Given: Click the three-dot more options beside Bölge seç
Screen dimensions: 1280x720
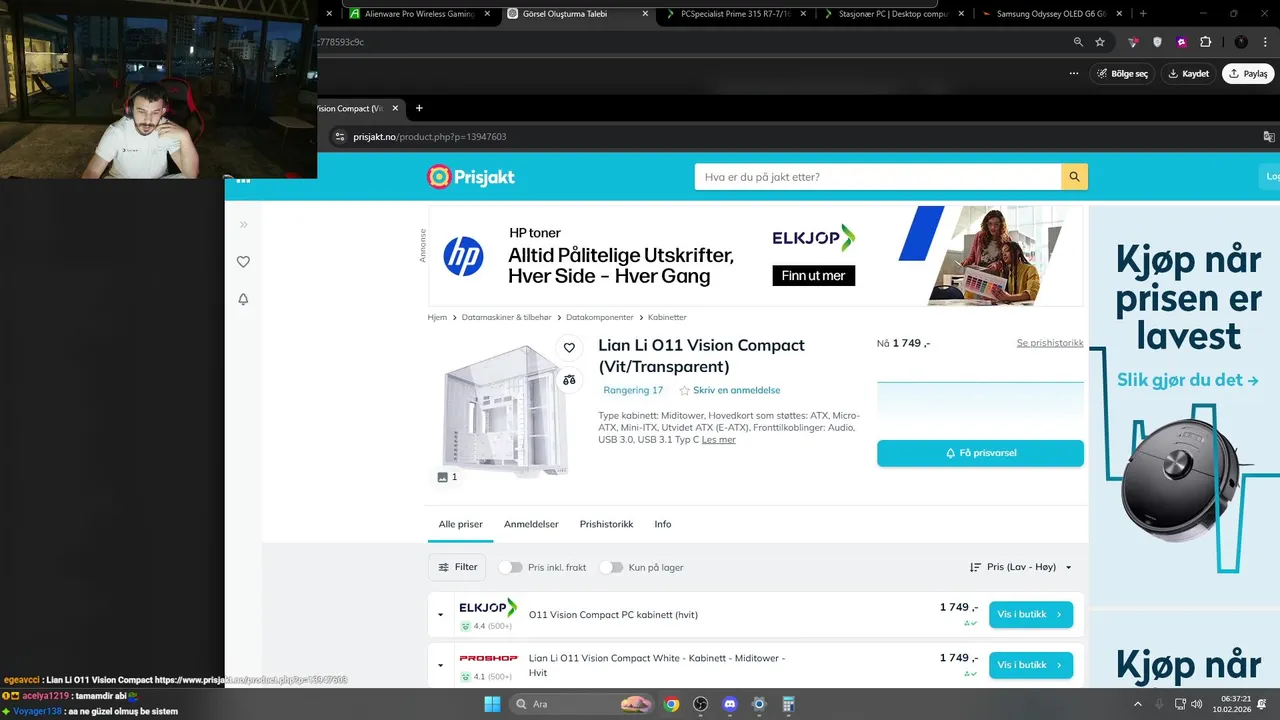Looking at the screenshot, I should [x=1074, y=73].
